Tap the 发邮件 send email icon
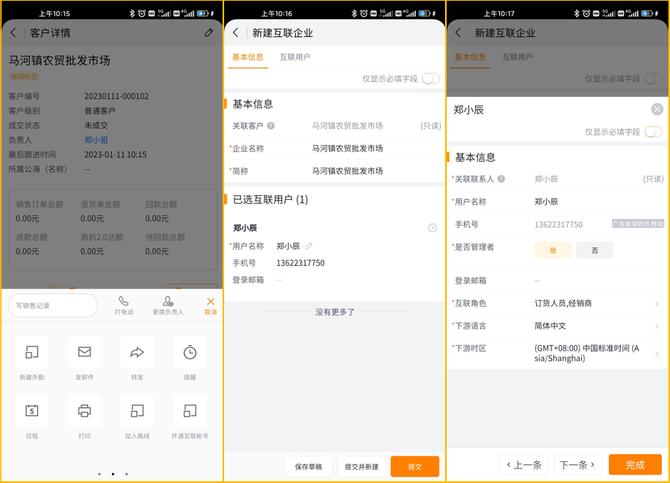 tap(84, 353)
